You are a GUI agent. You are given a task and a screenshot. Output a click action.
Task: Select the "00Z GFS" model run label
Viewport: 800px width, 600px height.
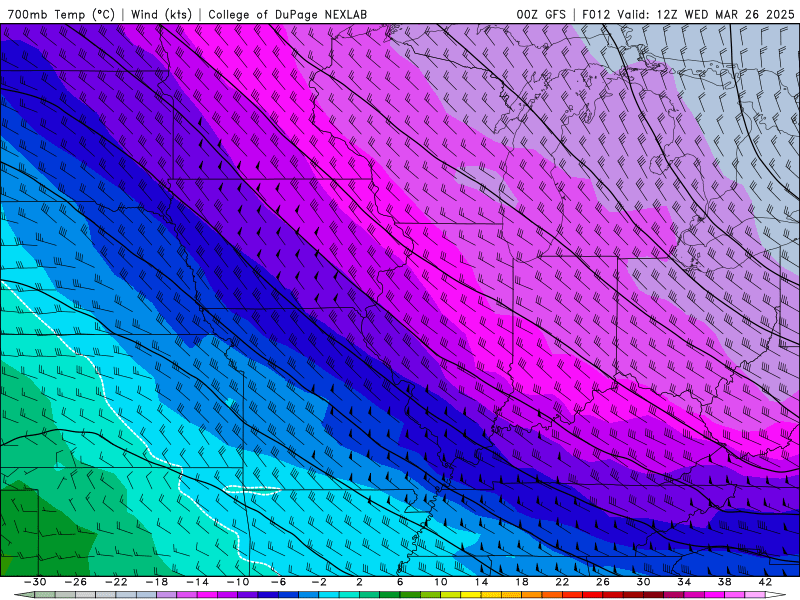click(541, 14)
